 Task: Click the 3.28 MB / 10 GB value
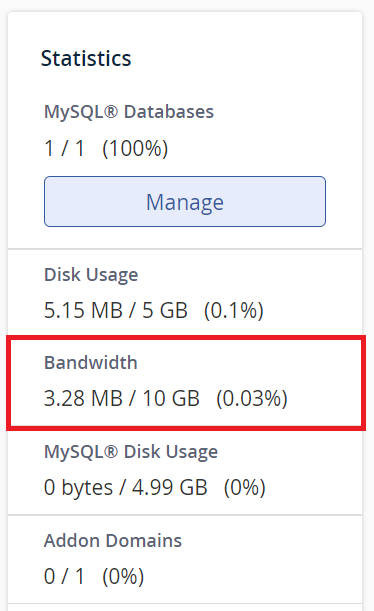click(x=122, y=398)
